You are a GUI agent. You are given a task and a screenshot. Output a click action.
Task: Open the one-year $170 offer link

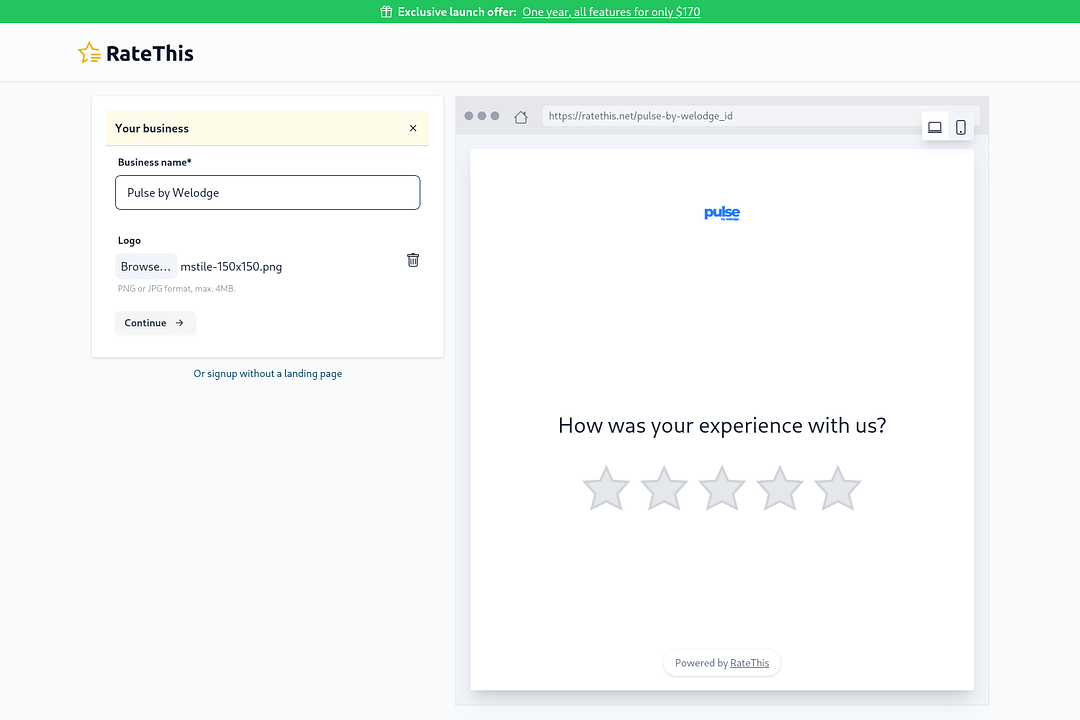tap(611, 12)
